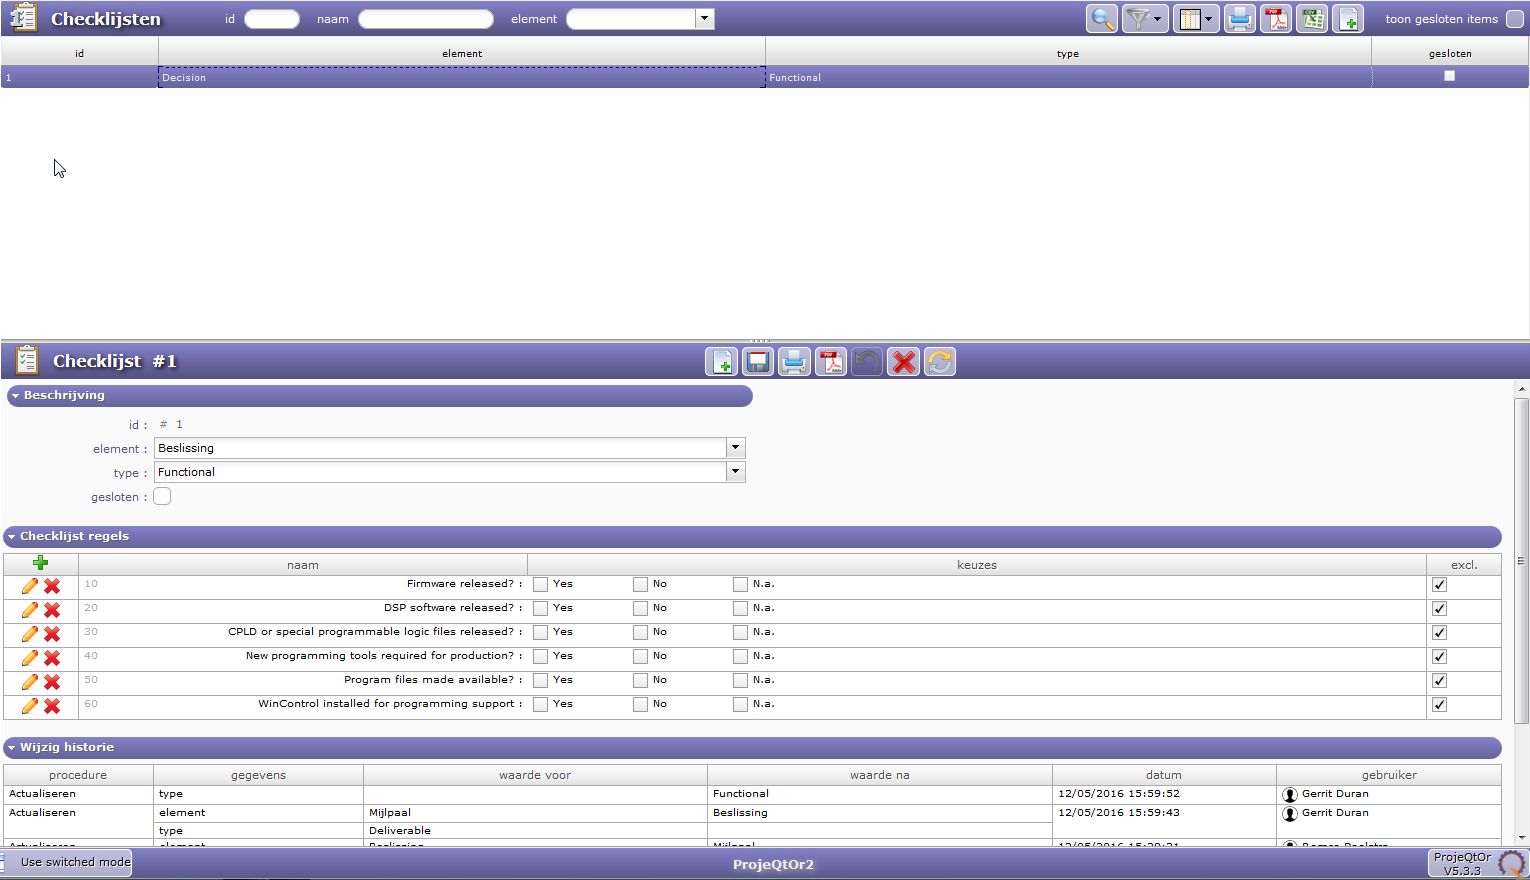Click the magnifier search icon in list toolbar
This screenshot has height=880, width=1530.
tap(1102, 19)
